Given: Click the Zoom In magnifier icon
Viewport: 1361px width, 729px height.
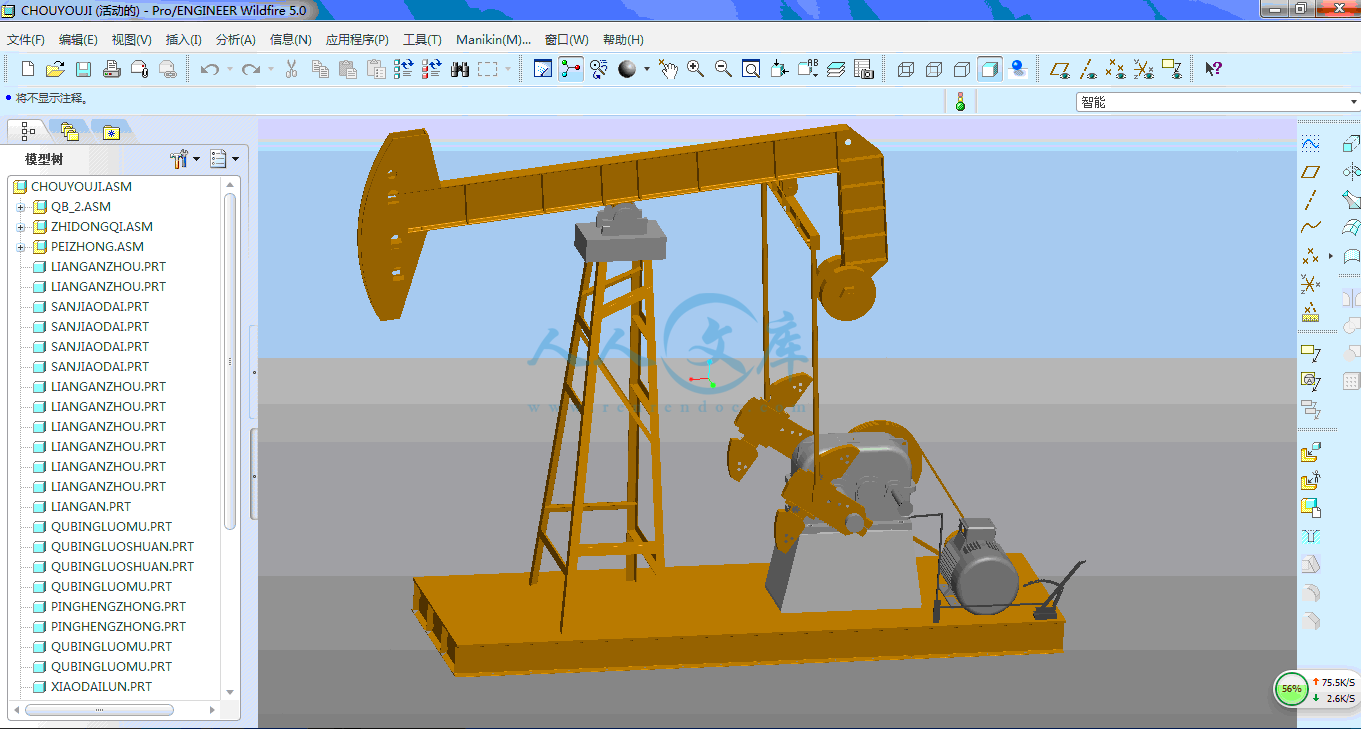Looking at the screenshot, I should [696, 69].
